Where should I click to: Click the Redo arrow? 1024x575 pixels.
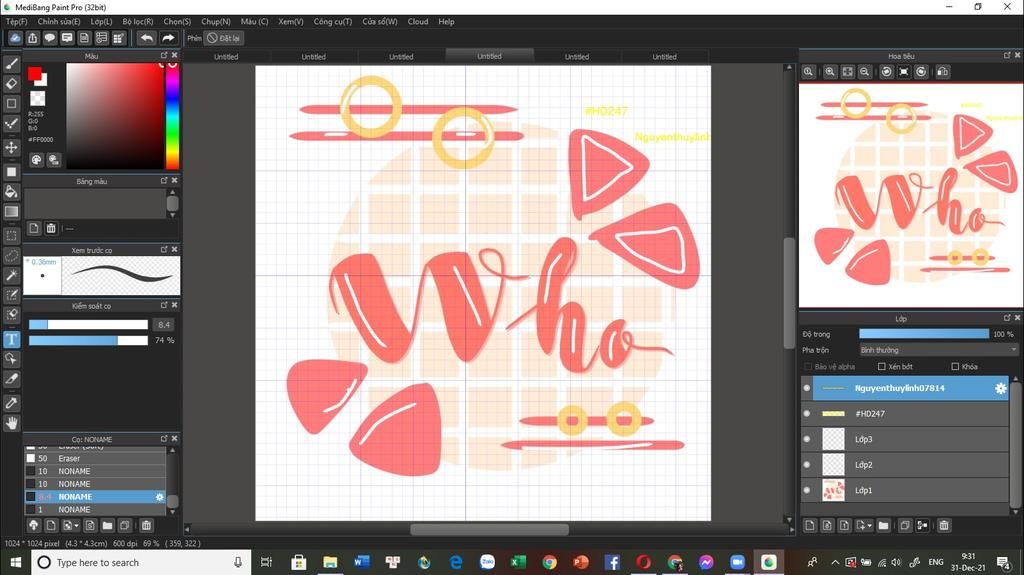[168, 38]
